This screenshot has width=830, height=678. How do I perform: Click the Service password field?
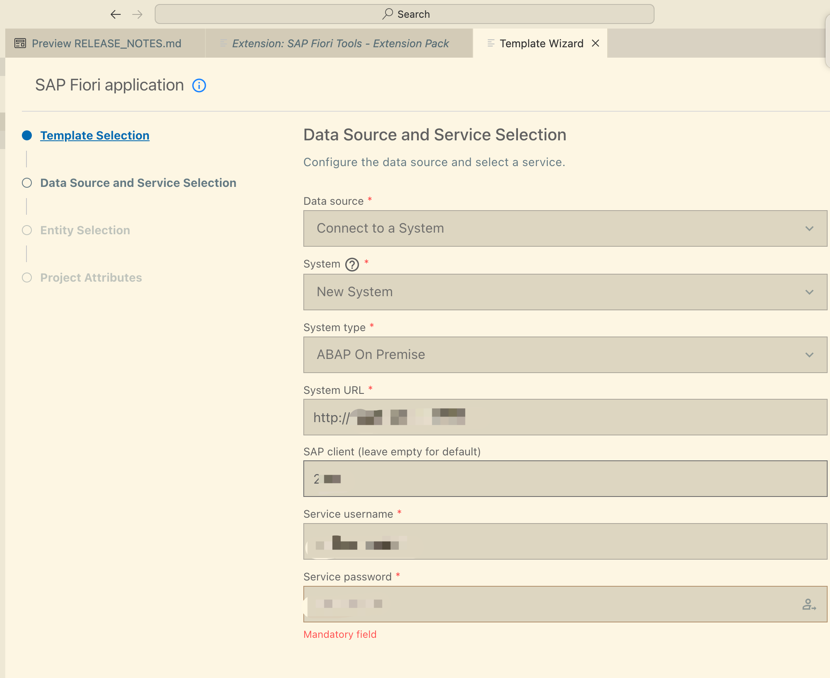(x=565, y=604)
